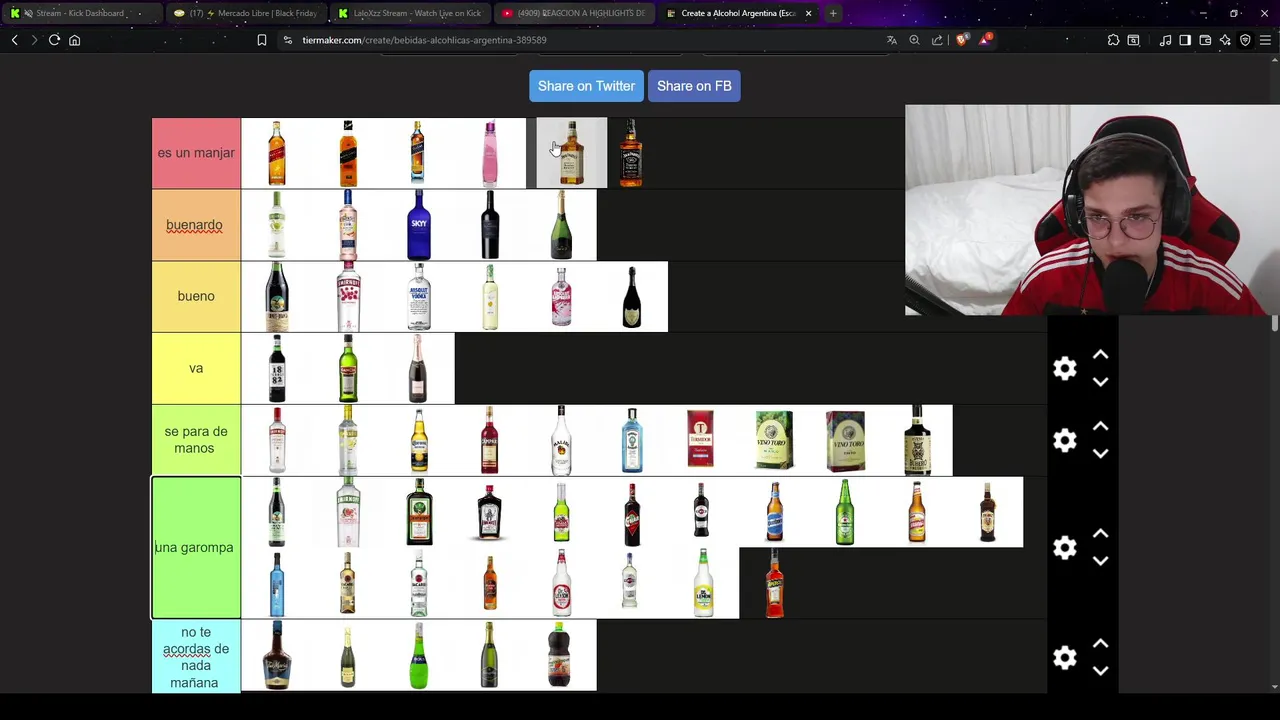Move 'no te acordas' row up
This screenshot has width=1280, height=720.
point(1100,644)
